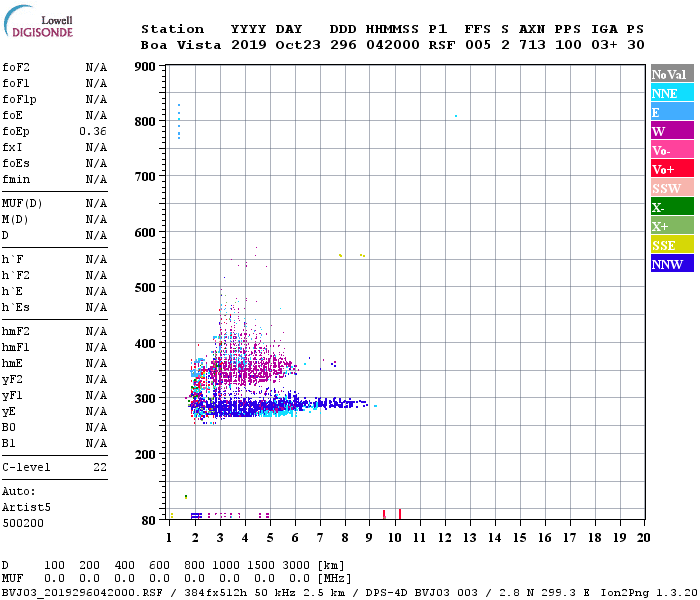700x600 pixels.
Task: Click the 3000 km distance column header
Action: pyautogui.click(x=296, y=565)
